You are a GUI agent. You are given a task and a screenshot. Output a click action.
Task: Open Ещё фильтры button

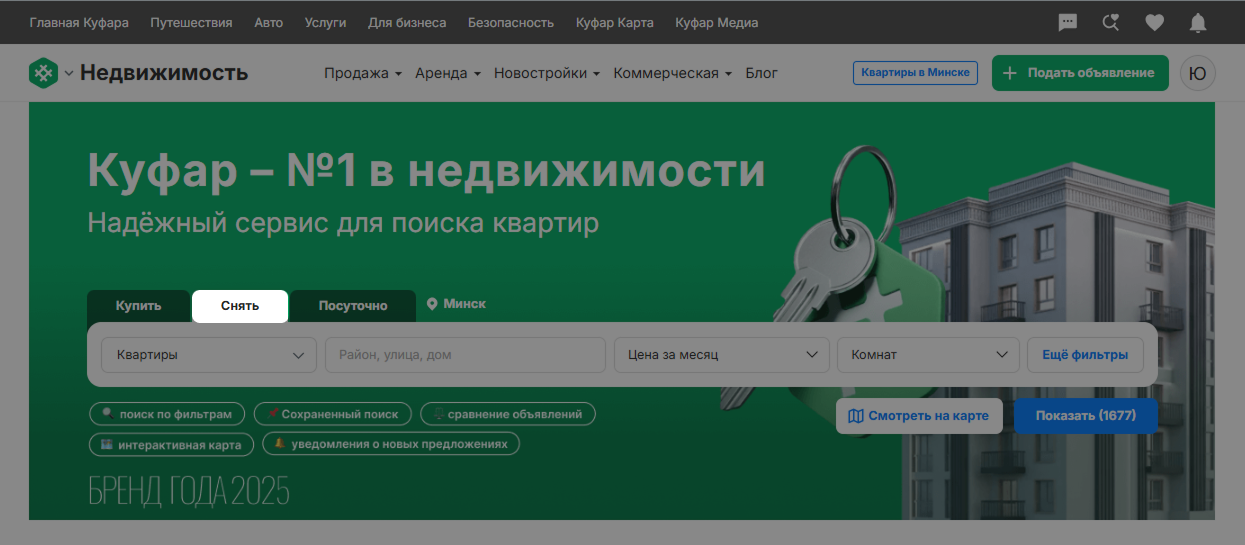coord(1085,355)
